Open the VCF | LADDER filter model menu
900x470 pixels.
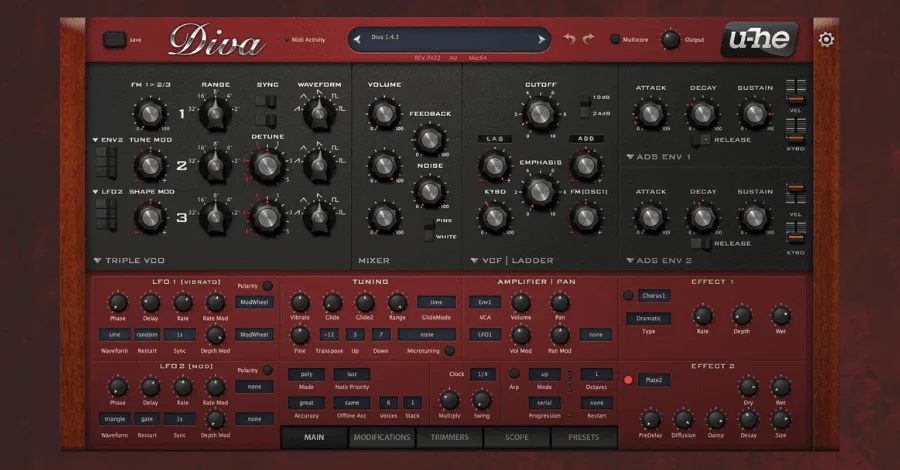pos(511,261)
